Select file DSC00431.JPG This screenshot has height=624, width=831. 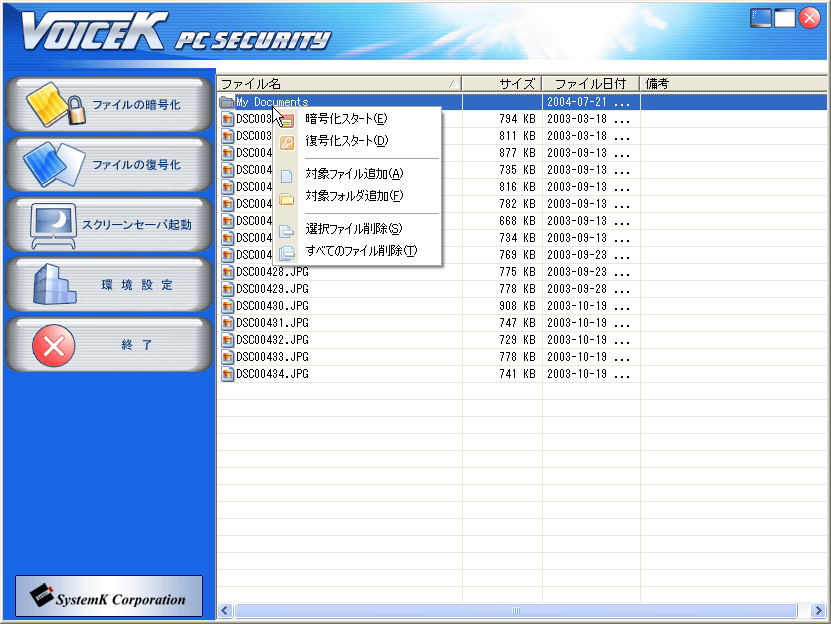click(x=272, y=323)
